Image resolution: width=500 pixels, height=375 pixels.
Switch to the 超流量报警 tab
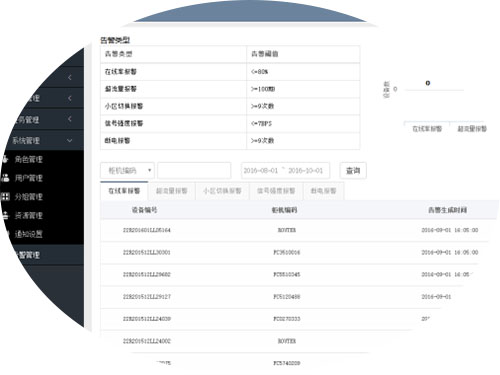(172, 191)
